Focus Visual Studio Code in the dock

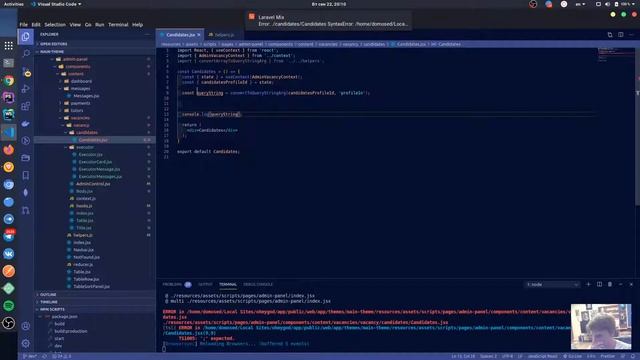9,132
